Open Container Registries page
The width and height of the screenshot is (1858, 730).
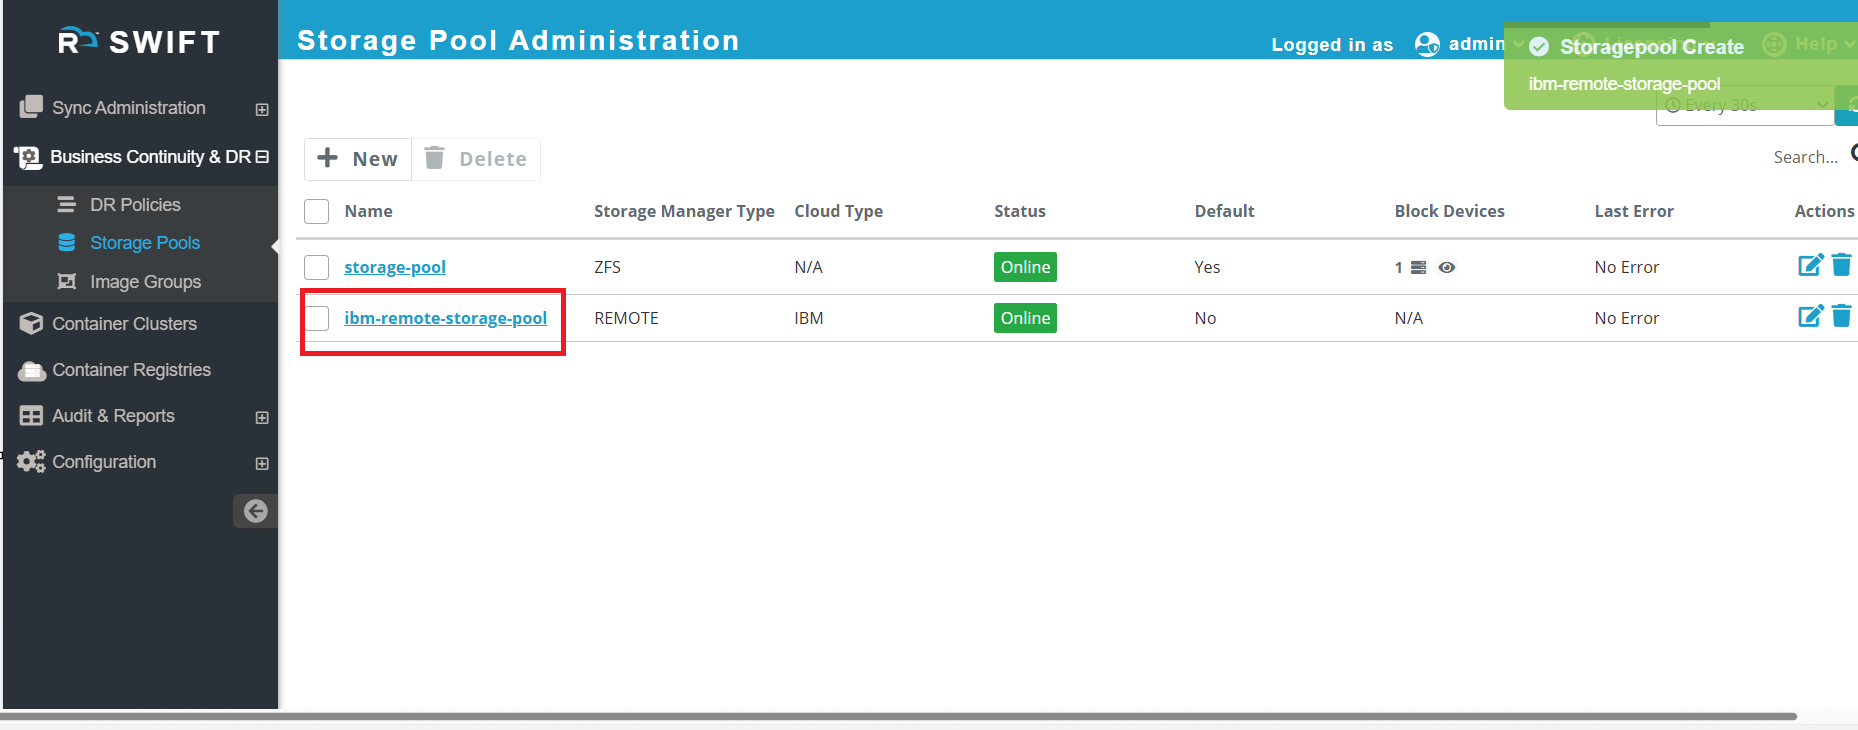(131, 370)
